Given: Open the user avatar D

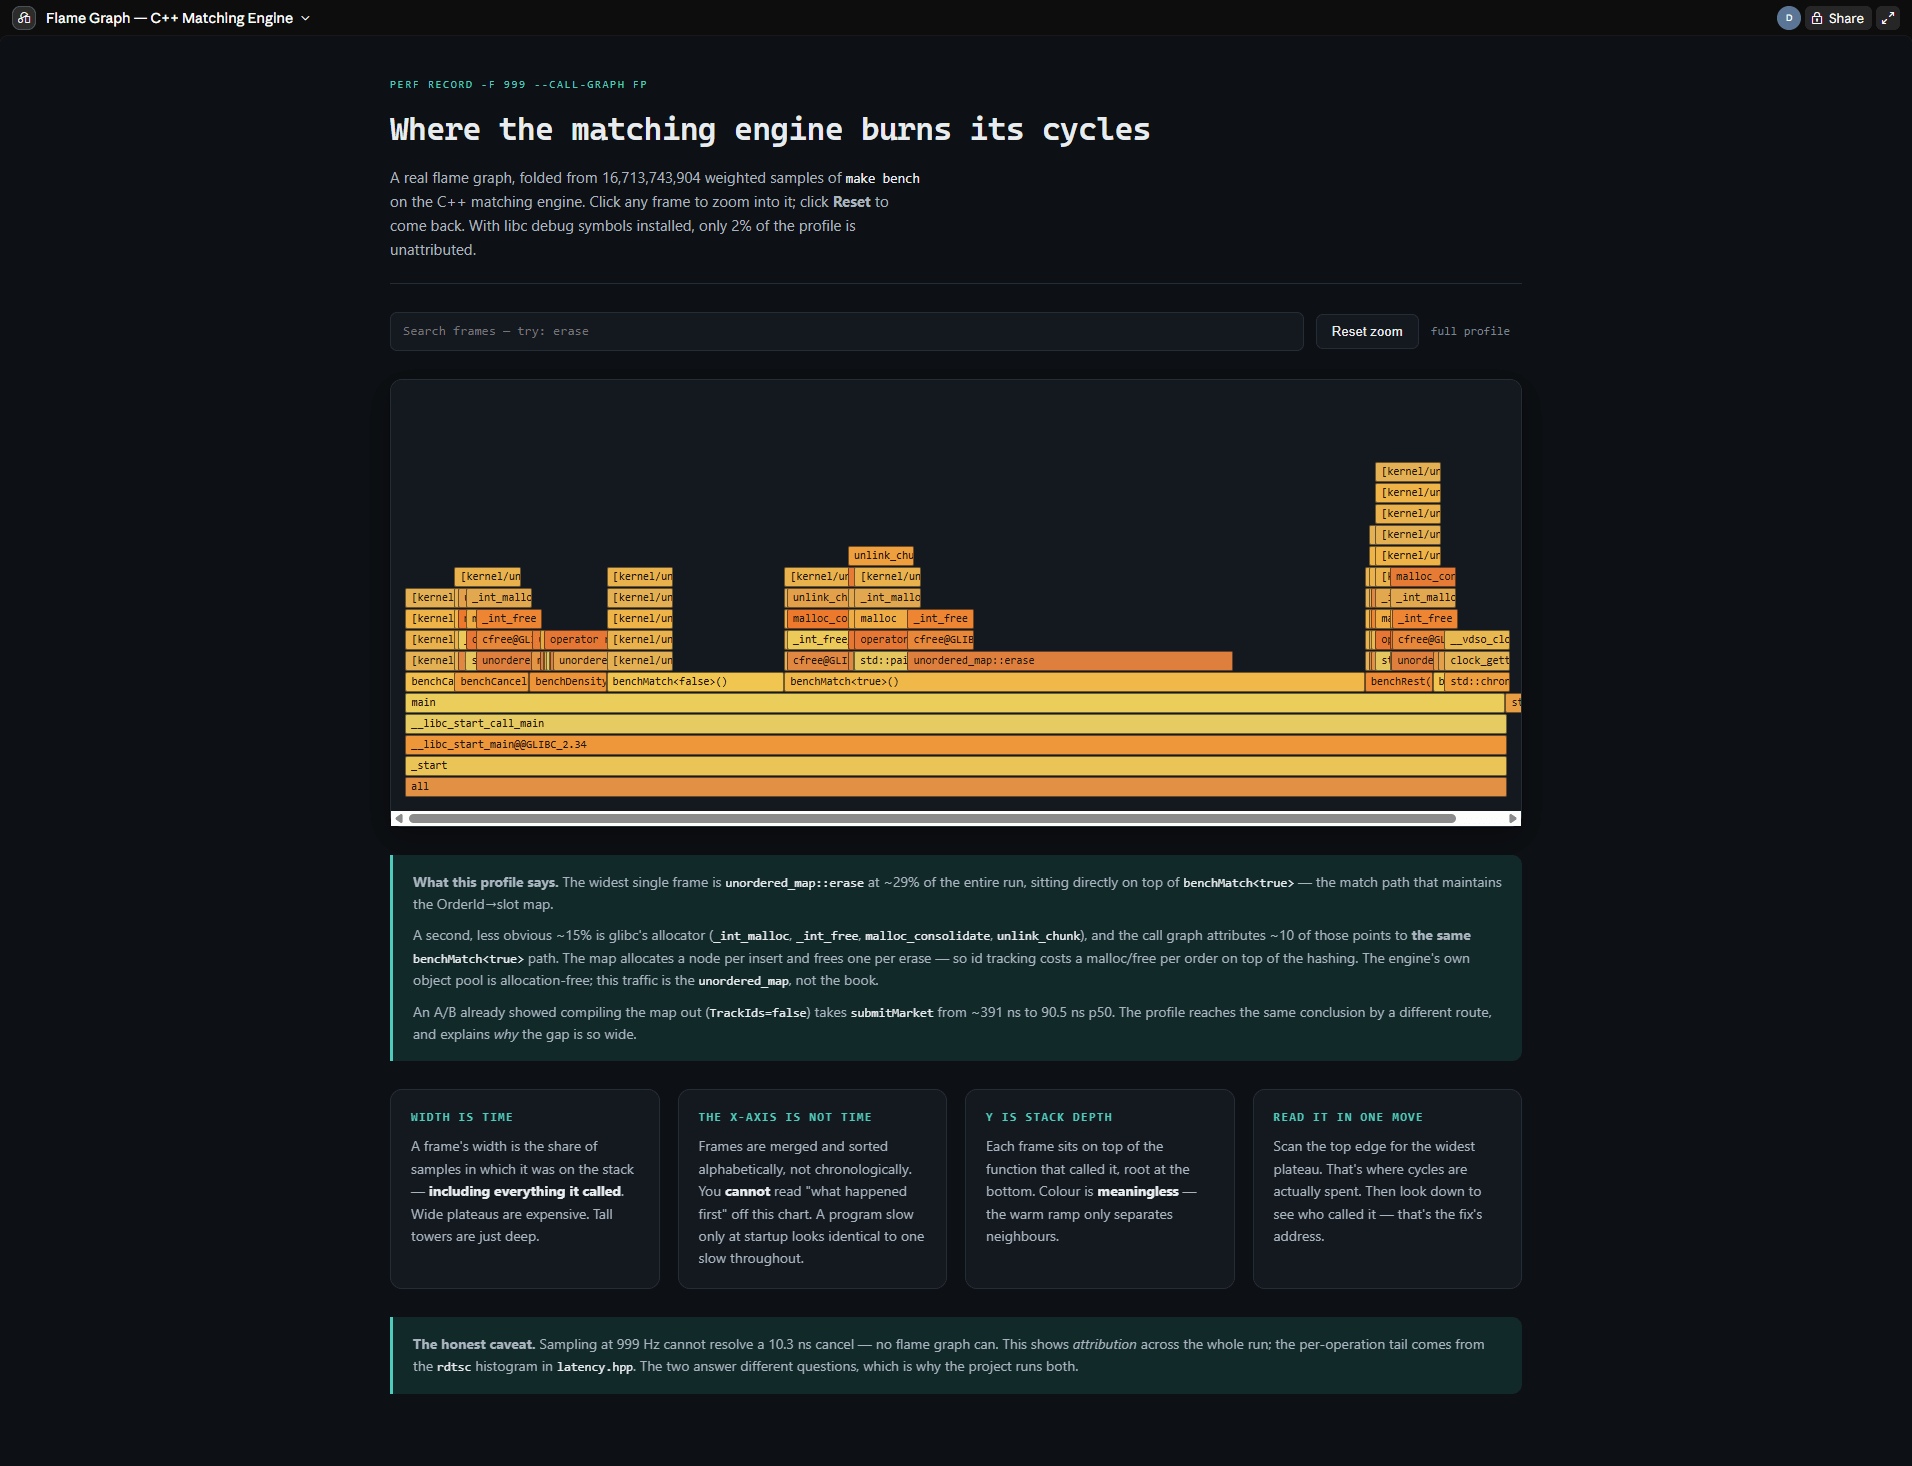Looking at the screenshot, I should (x=1788, y=18).
